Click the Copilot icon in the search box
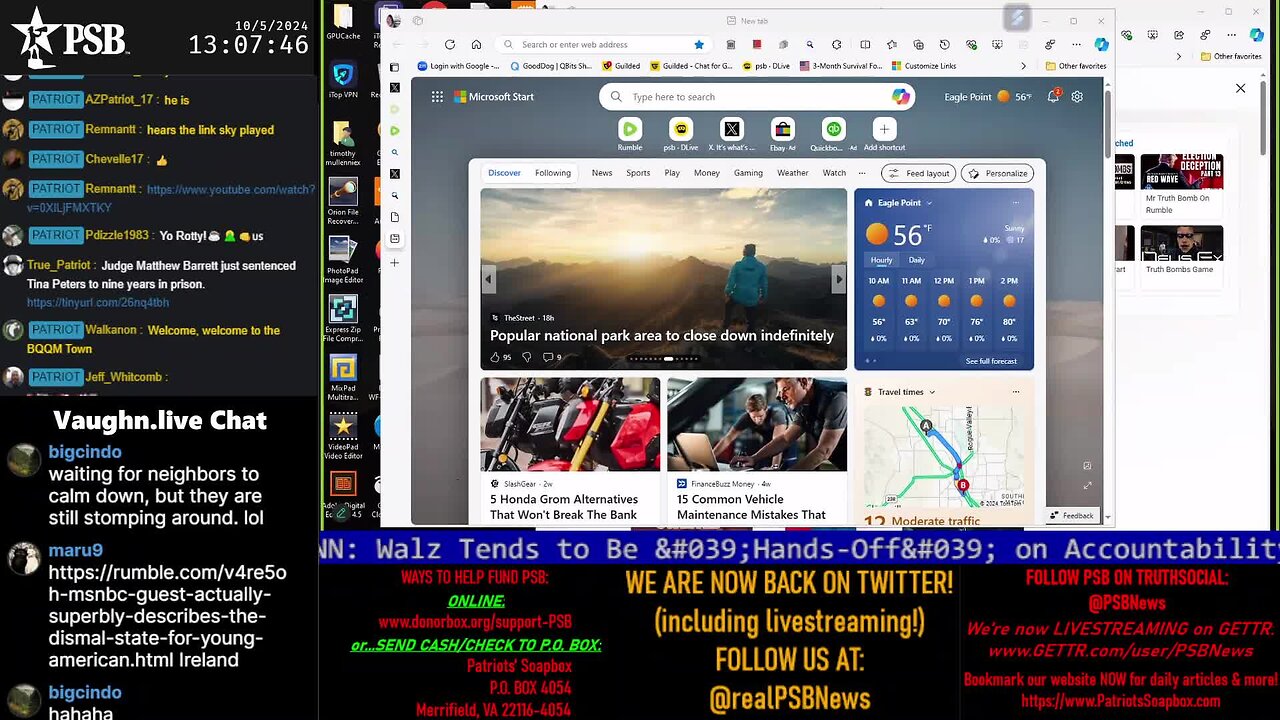This screenshot has height=720, width=1280. (x=901, y=96)
